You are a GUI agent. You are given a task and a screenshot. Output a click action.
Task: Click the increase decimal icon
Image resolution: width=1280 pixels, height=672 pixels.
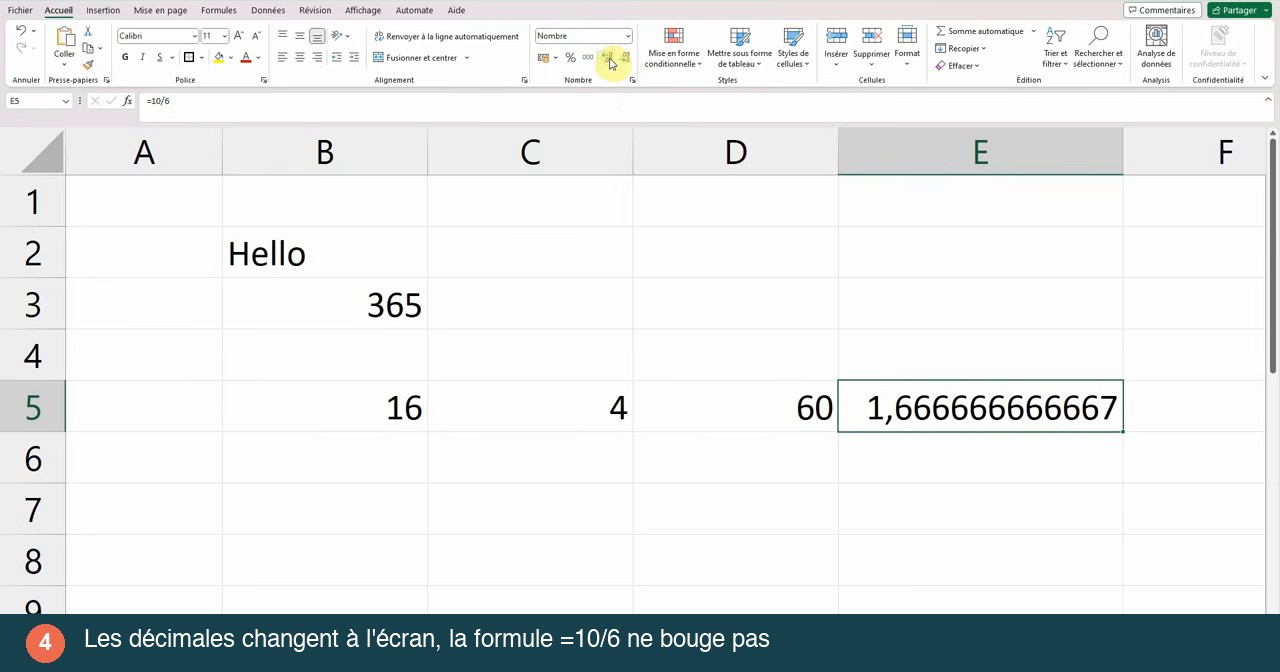coord(607,58)
